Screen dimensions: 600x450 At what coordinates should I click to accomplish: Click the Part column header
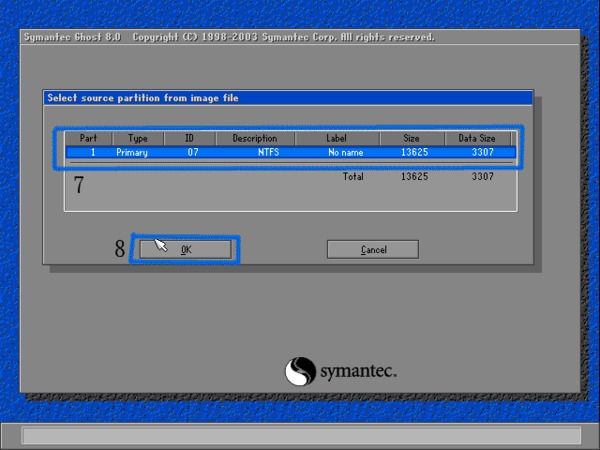(x=88, y=138)
